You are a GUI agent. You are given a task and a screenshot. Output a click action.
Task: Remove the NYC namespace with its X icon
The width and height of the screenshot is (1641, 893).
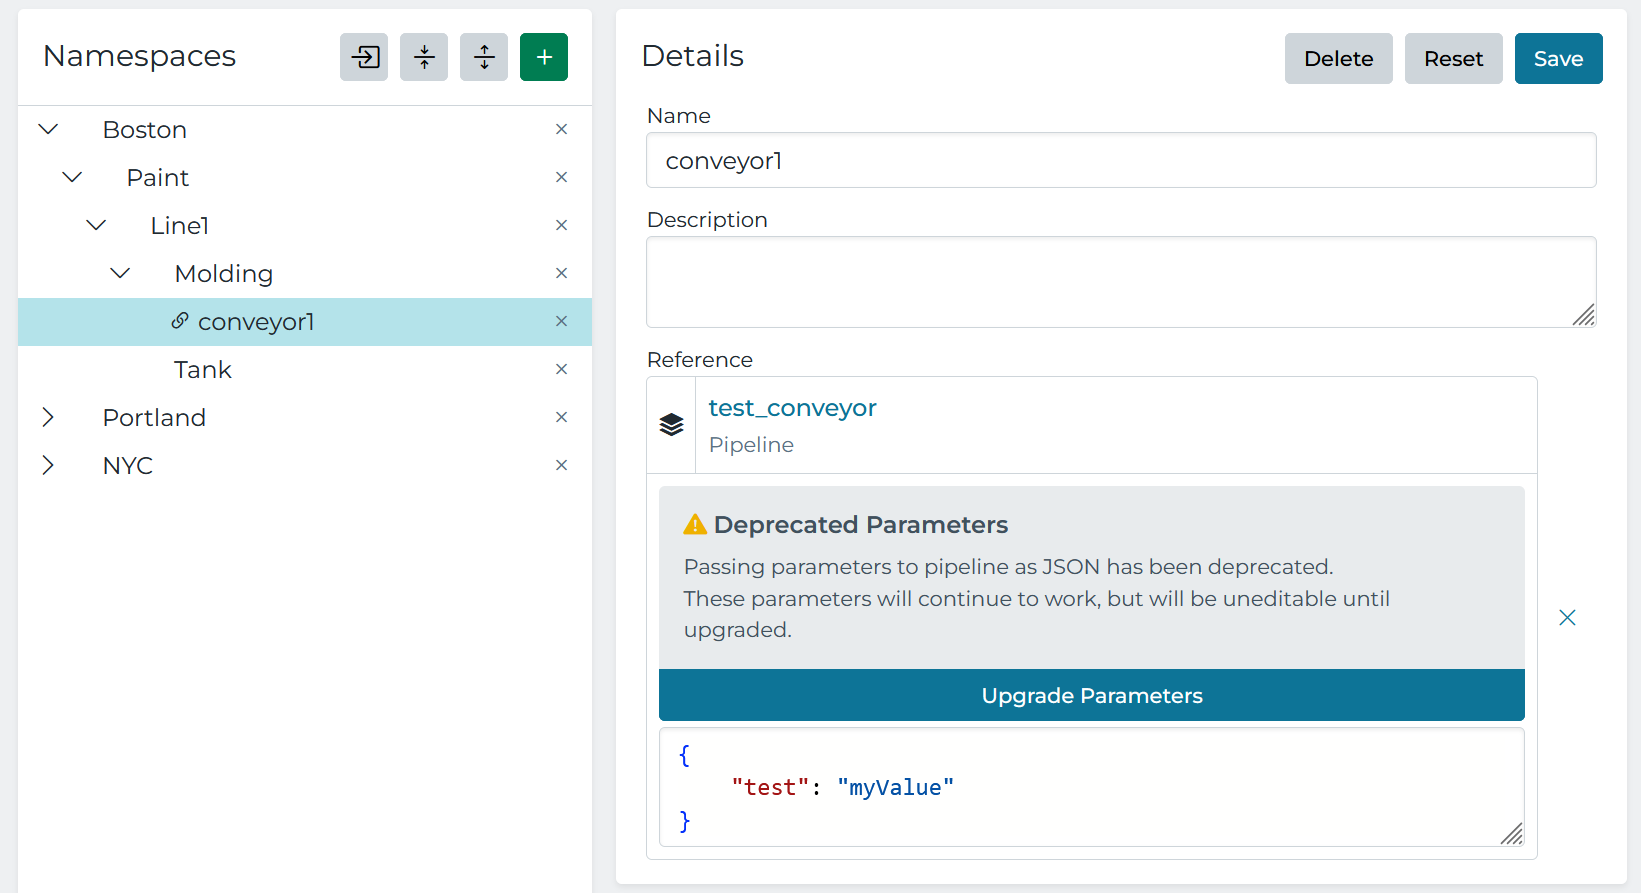tap(562, 465)
